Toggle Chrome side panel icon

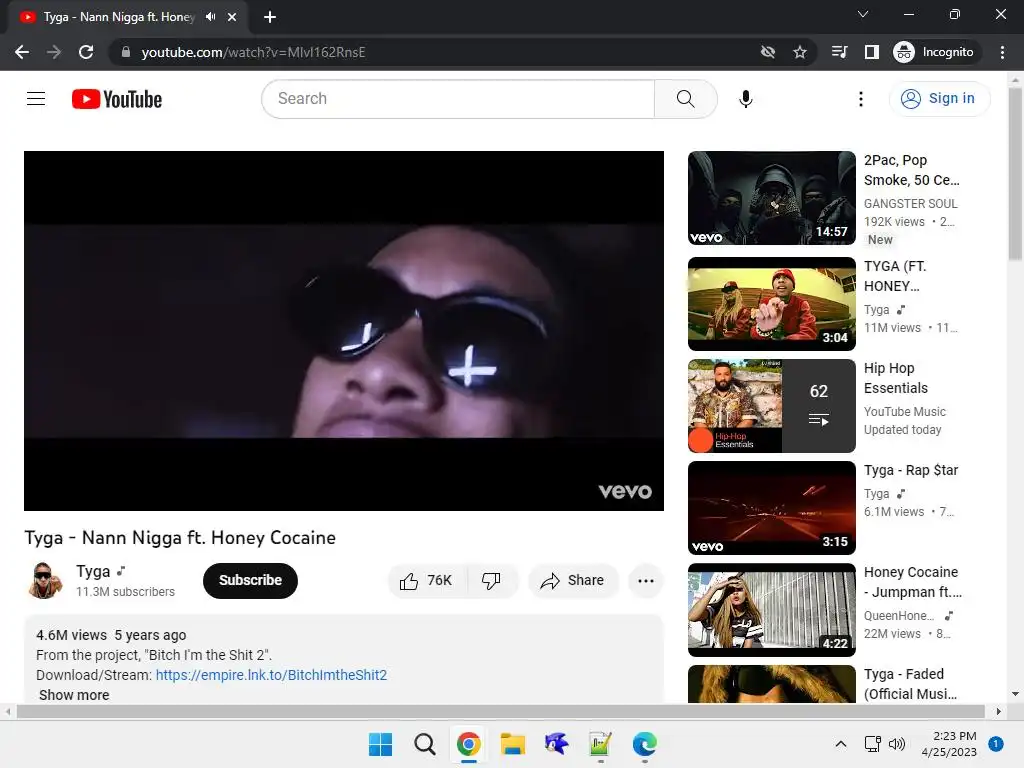coord(872,52)
